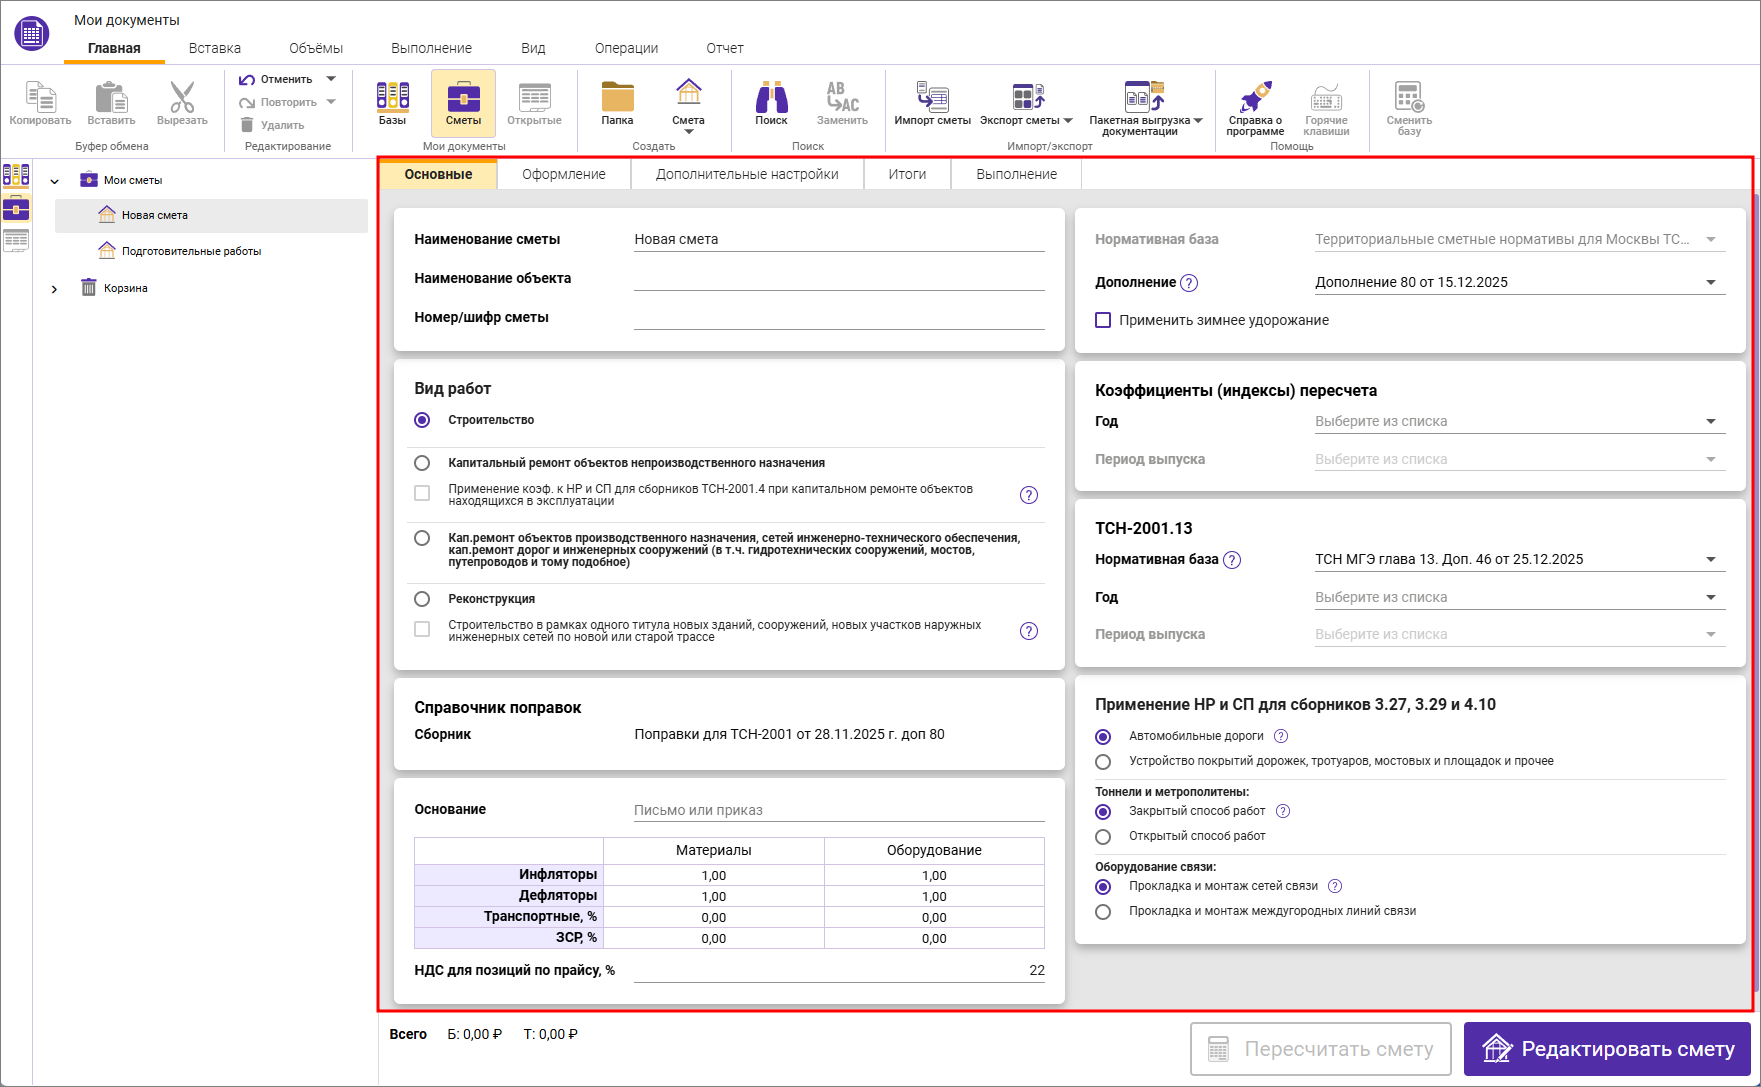Select the Реконструкция radio button
Image resolution: width=1761 pixels, height=1087 pixels.
click(x=422, y=599)
